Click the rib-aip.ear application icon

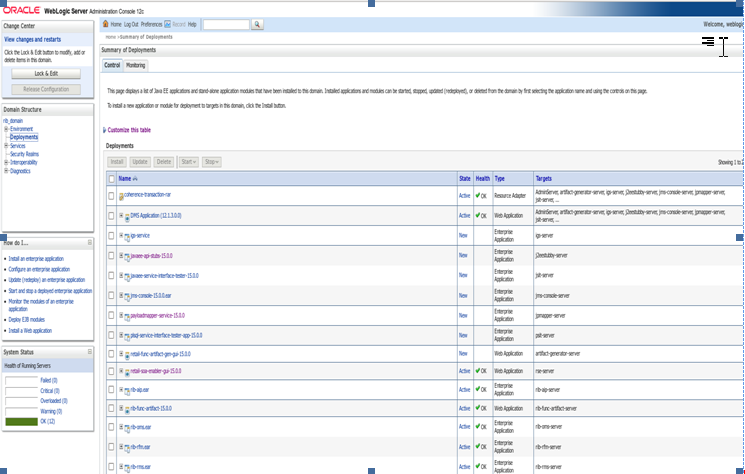click(x=127, y=391)
